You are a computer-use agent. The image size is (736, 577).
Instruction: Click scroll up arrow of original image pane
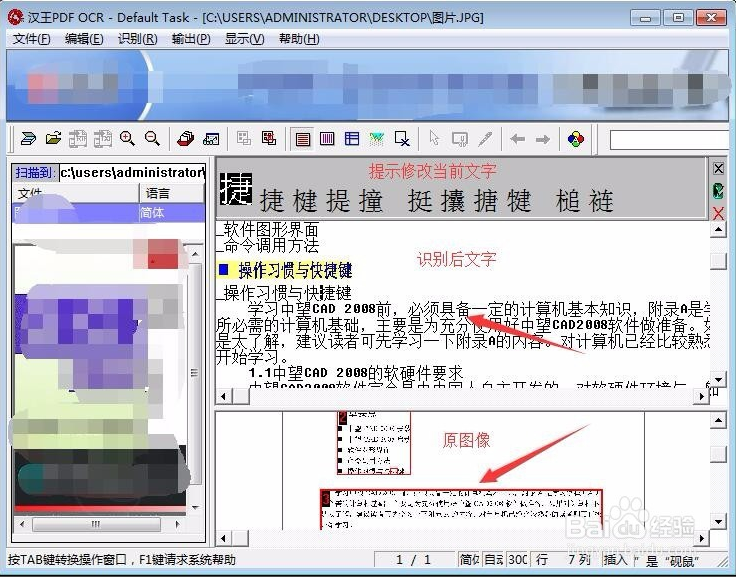coord(718,420)
